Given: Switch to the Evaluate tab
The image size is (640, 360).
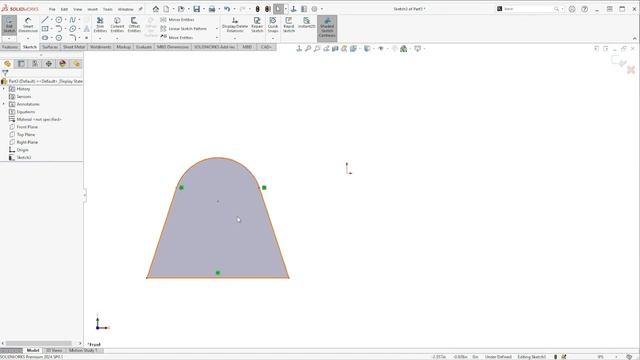Looking at the screenshot, I should [144, 47].
